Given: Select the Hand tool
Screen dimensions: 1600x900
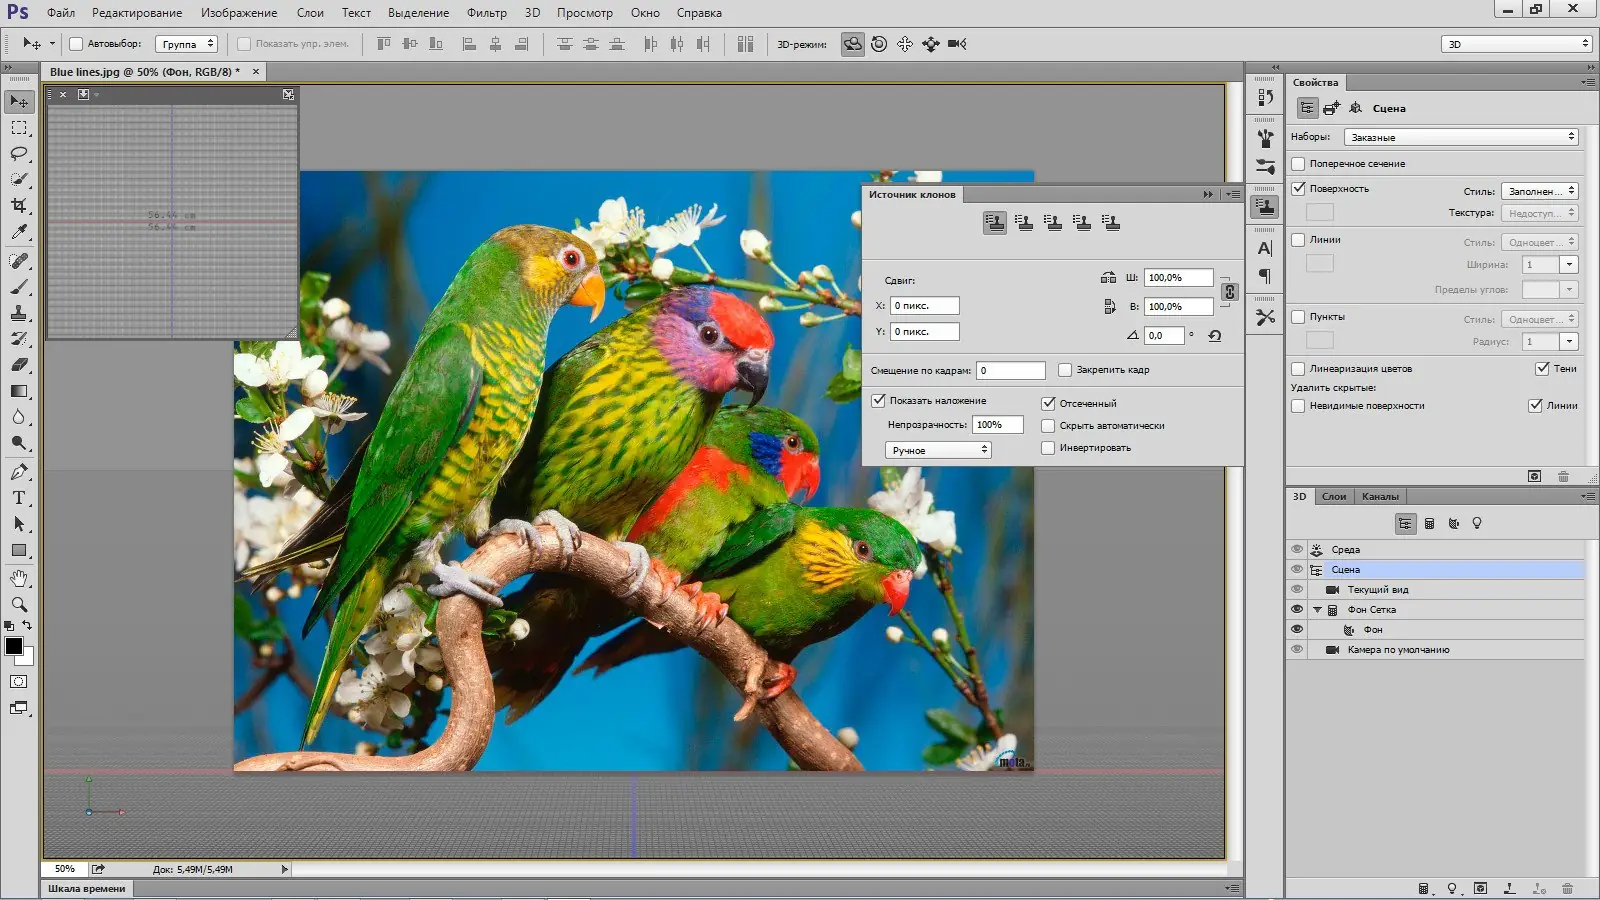Looking at the screenshot, I should click(x=19, y=578).
